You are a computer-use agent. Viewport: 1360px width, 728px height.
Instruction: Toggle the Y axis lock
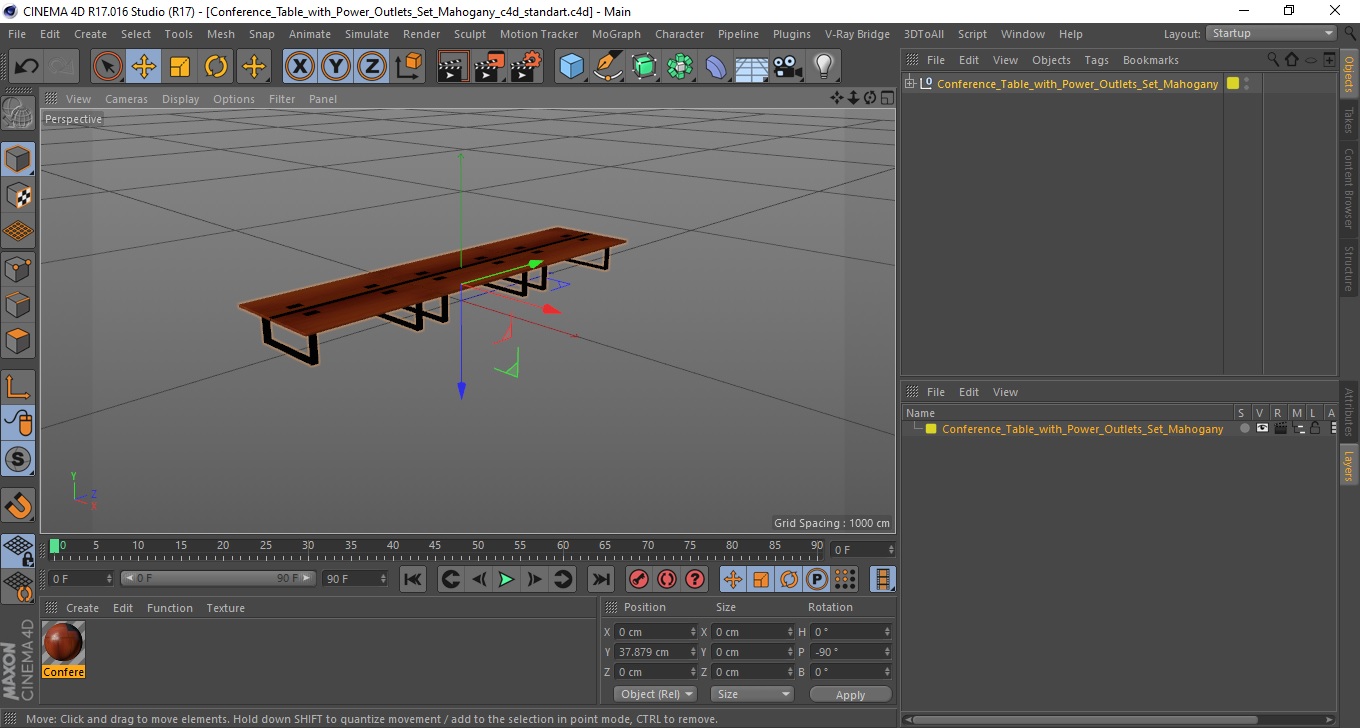[336, 67]
